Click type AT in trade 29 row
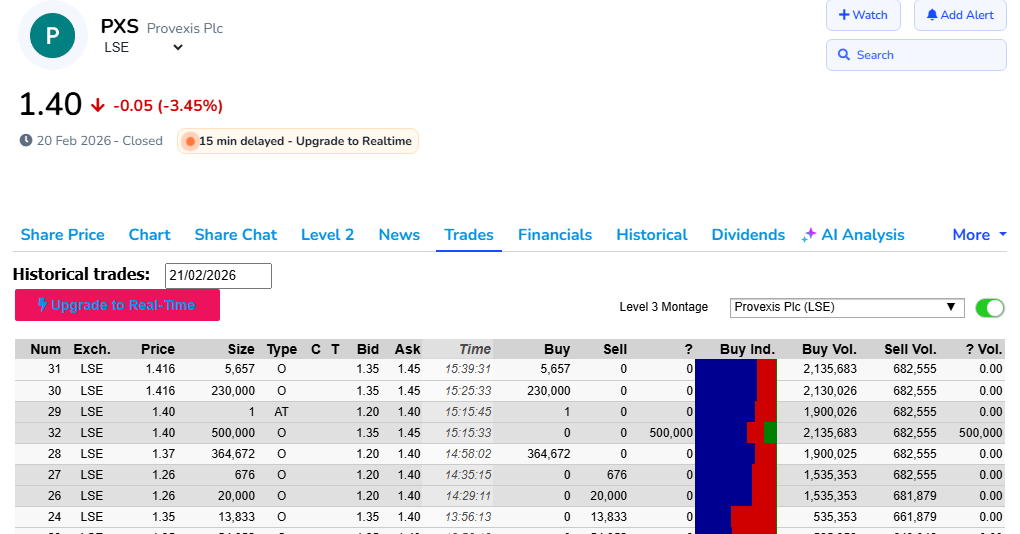 click(x=281, y=412)
